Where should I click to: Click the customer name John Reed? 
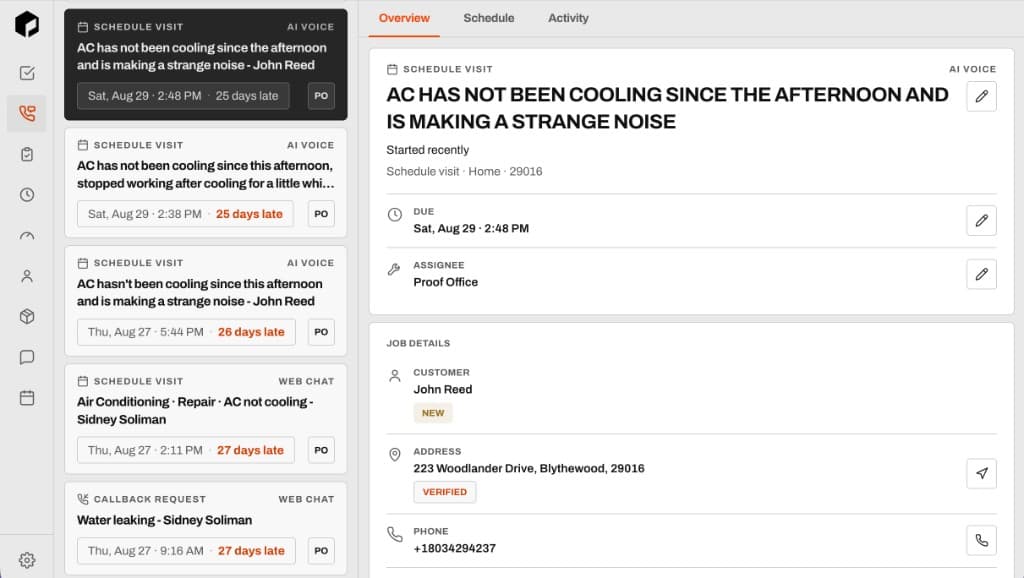(443, 389)
